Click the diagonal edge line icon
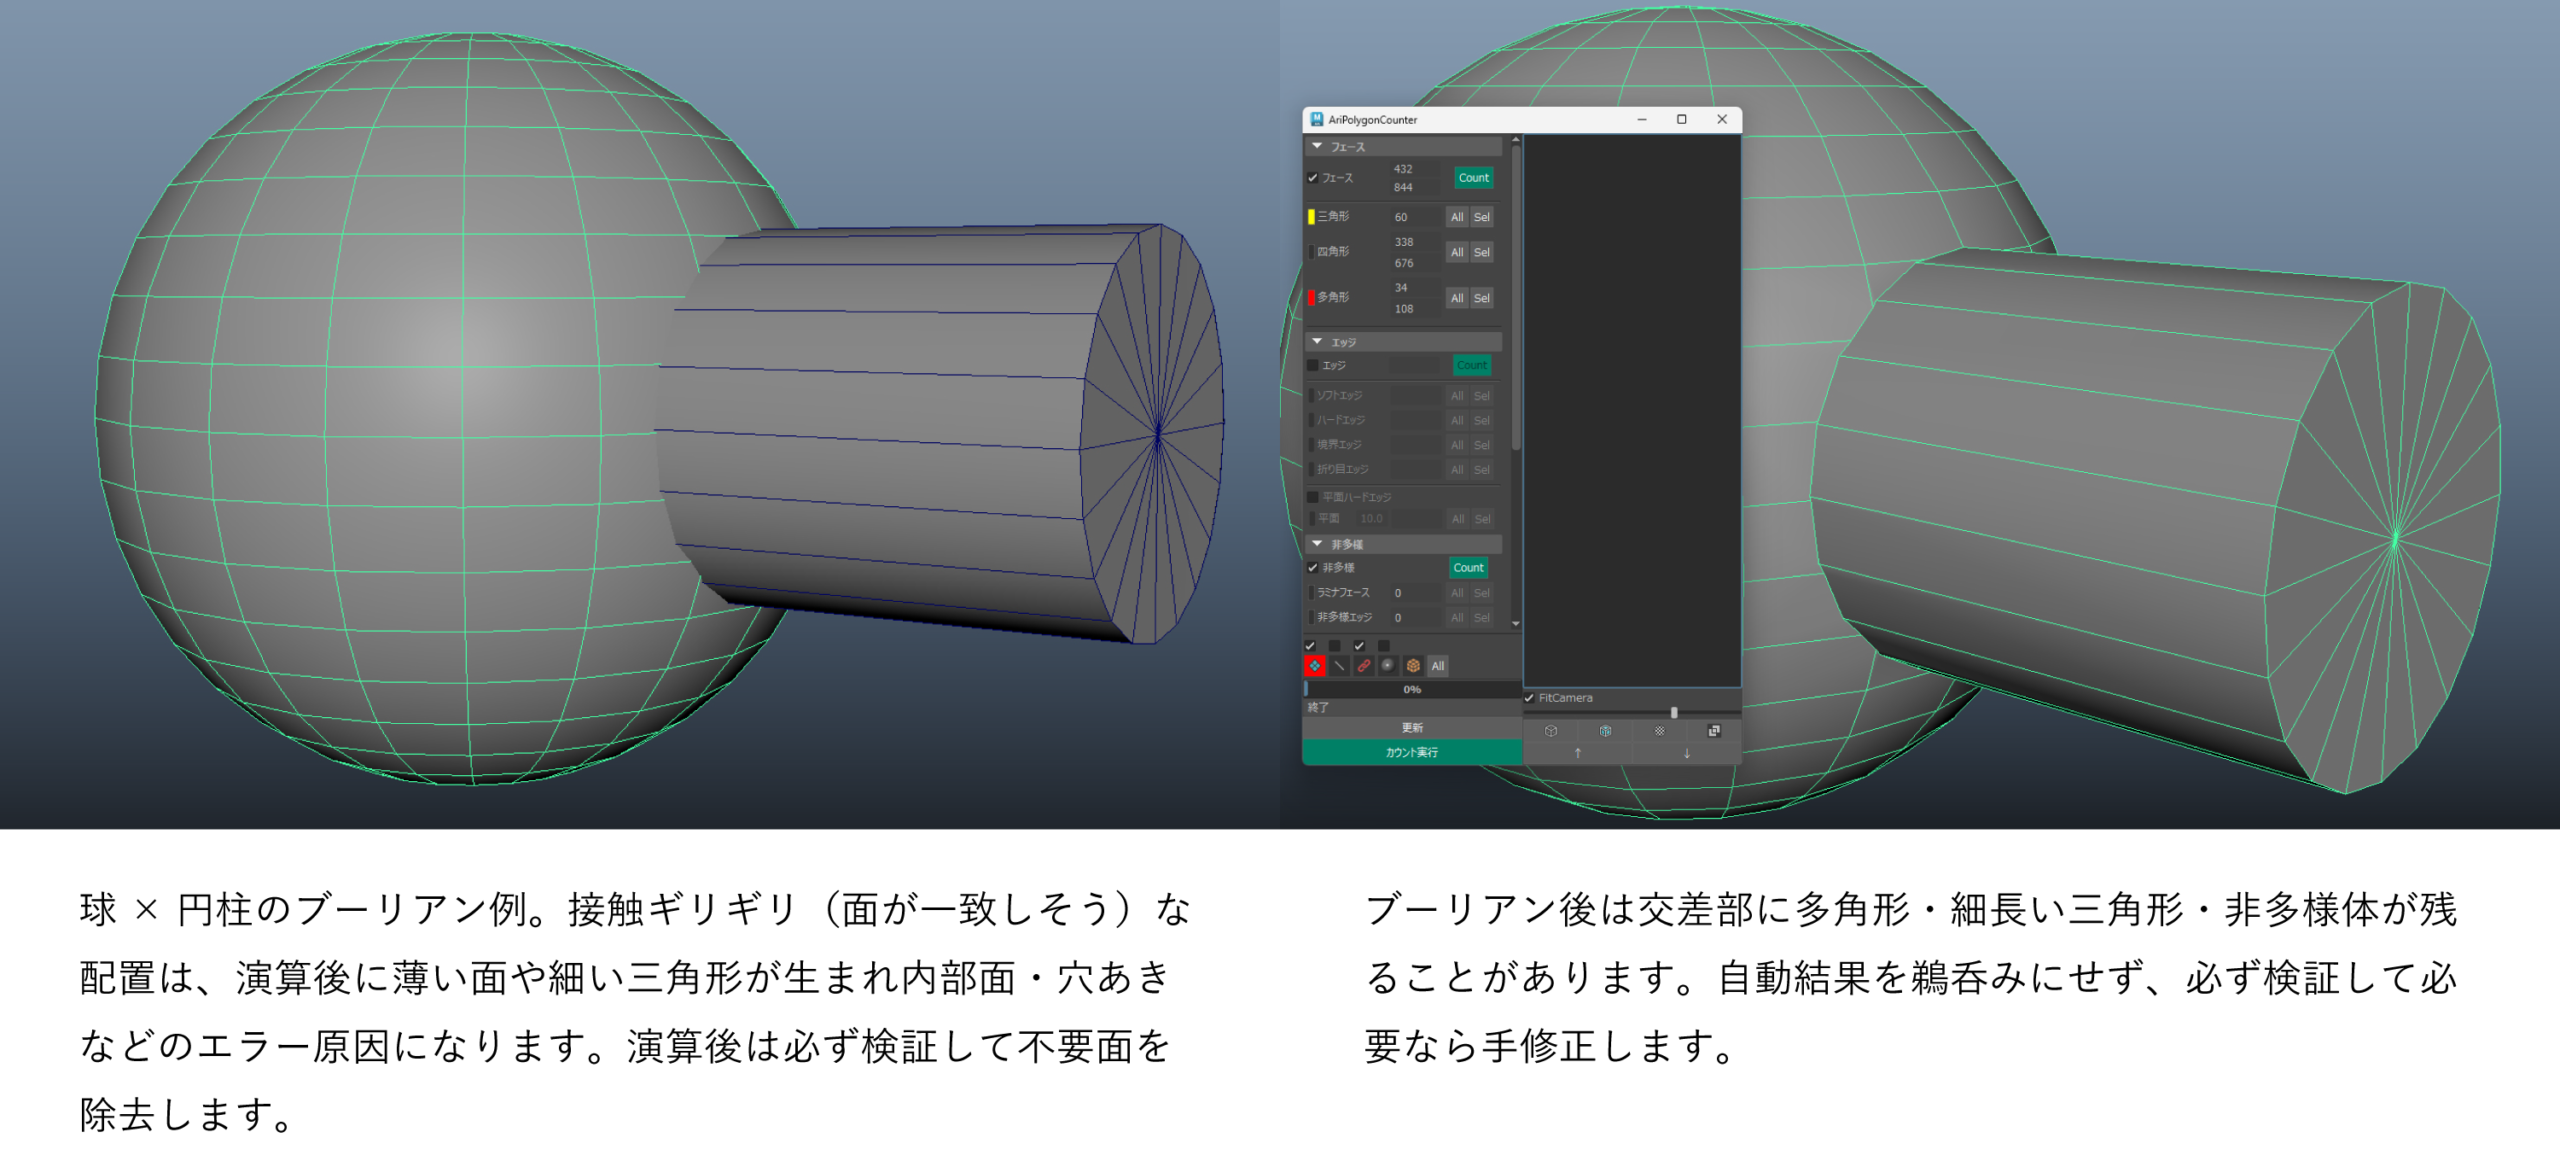Image resolution: width=2560 pixels, height=1167 pixels. click(1339, 666)
